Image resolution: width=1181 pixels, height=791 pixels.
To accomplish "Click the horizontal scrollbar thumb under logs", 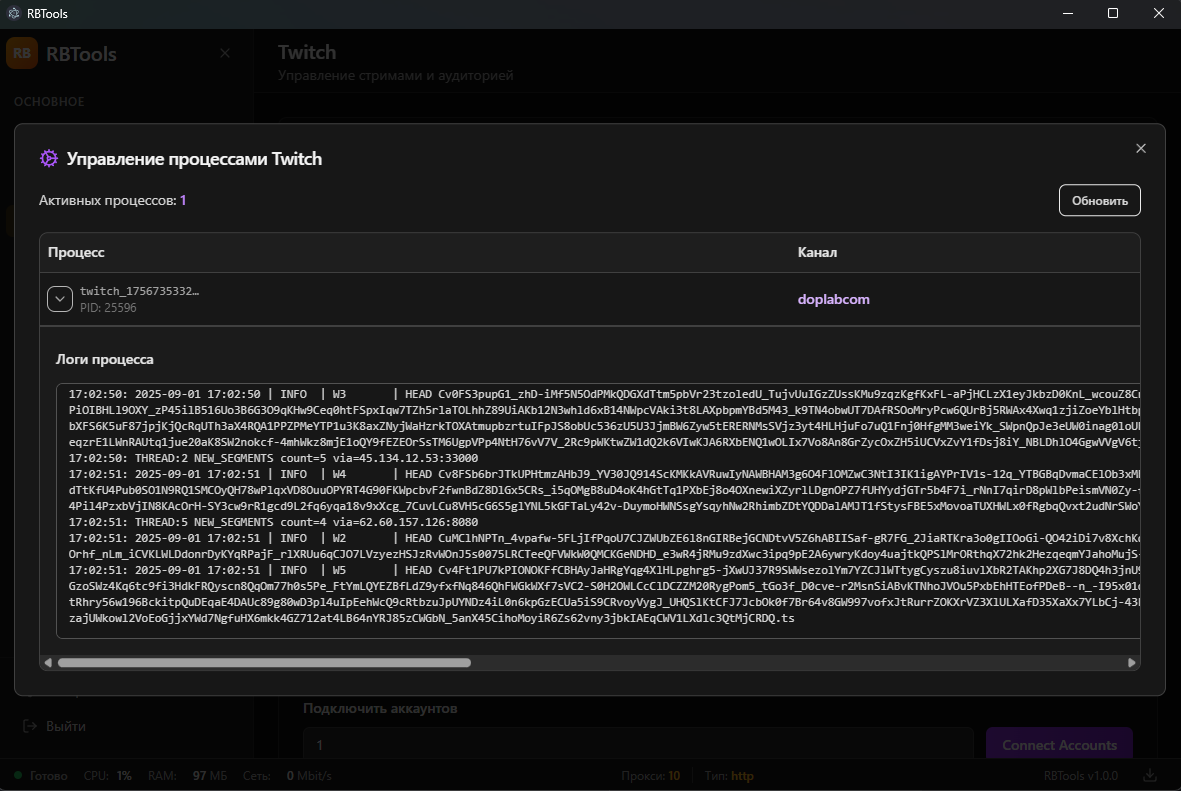I will [x=264, y=662].
